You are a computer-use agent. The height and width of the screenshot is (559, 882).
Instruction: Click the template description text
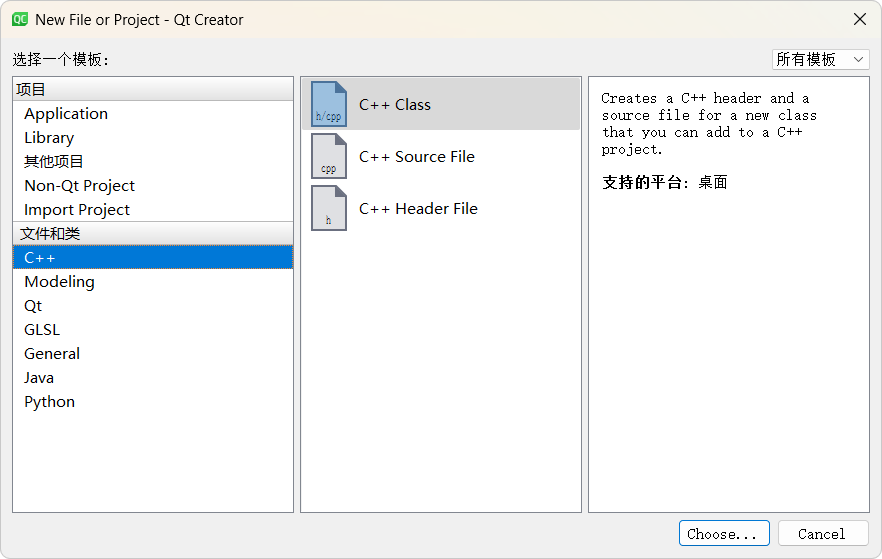(709, 124)
